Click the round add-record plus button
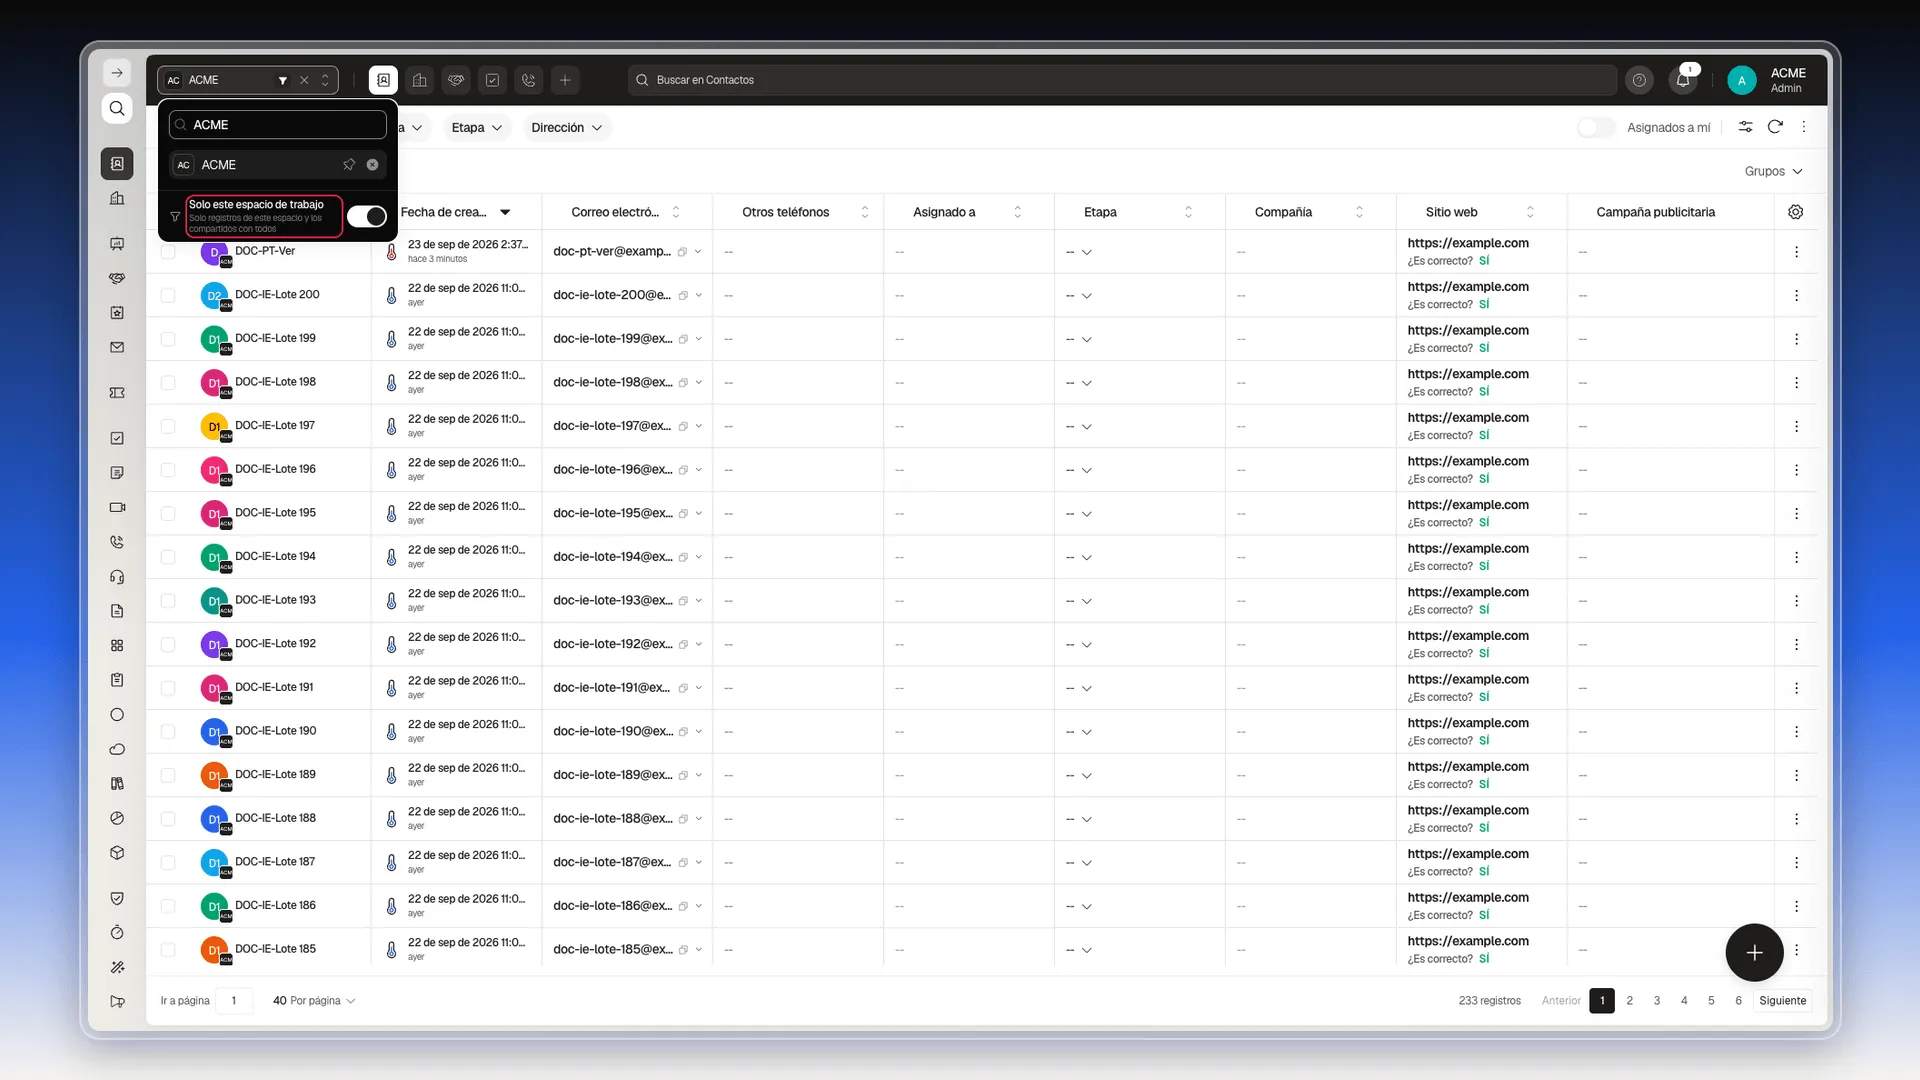This screenshot has width=1920, height=1080. [1754, 952]
